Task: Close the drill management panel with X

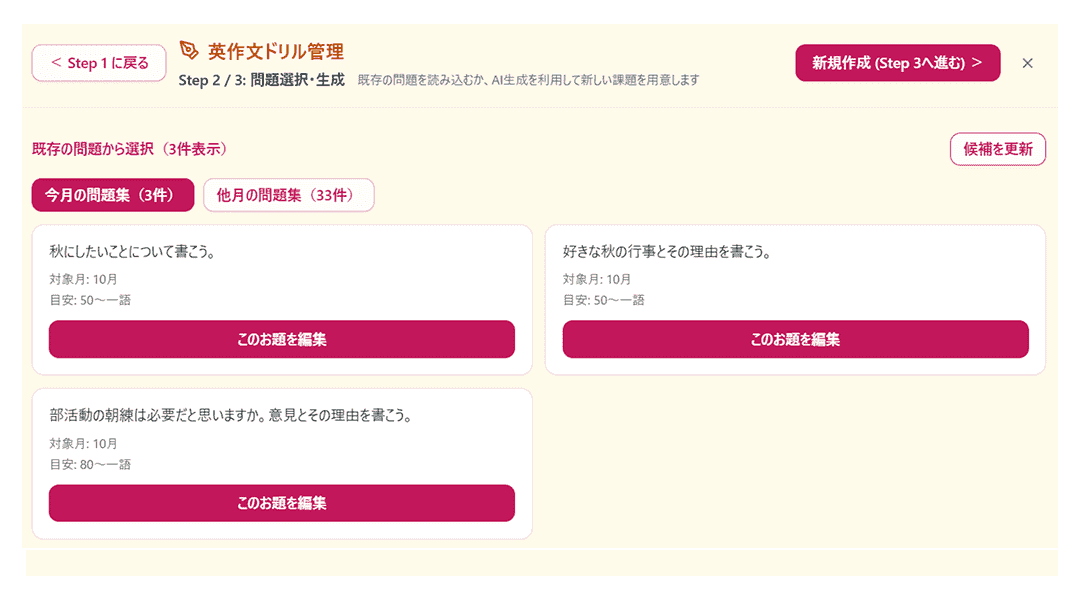Action: 1027,63
